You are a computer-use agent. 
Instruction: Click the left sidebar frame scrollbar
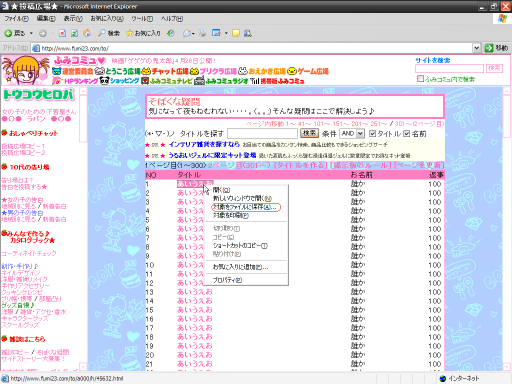(83, 229)
